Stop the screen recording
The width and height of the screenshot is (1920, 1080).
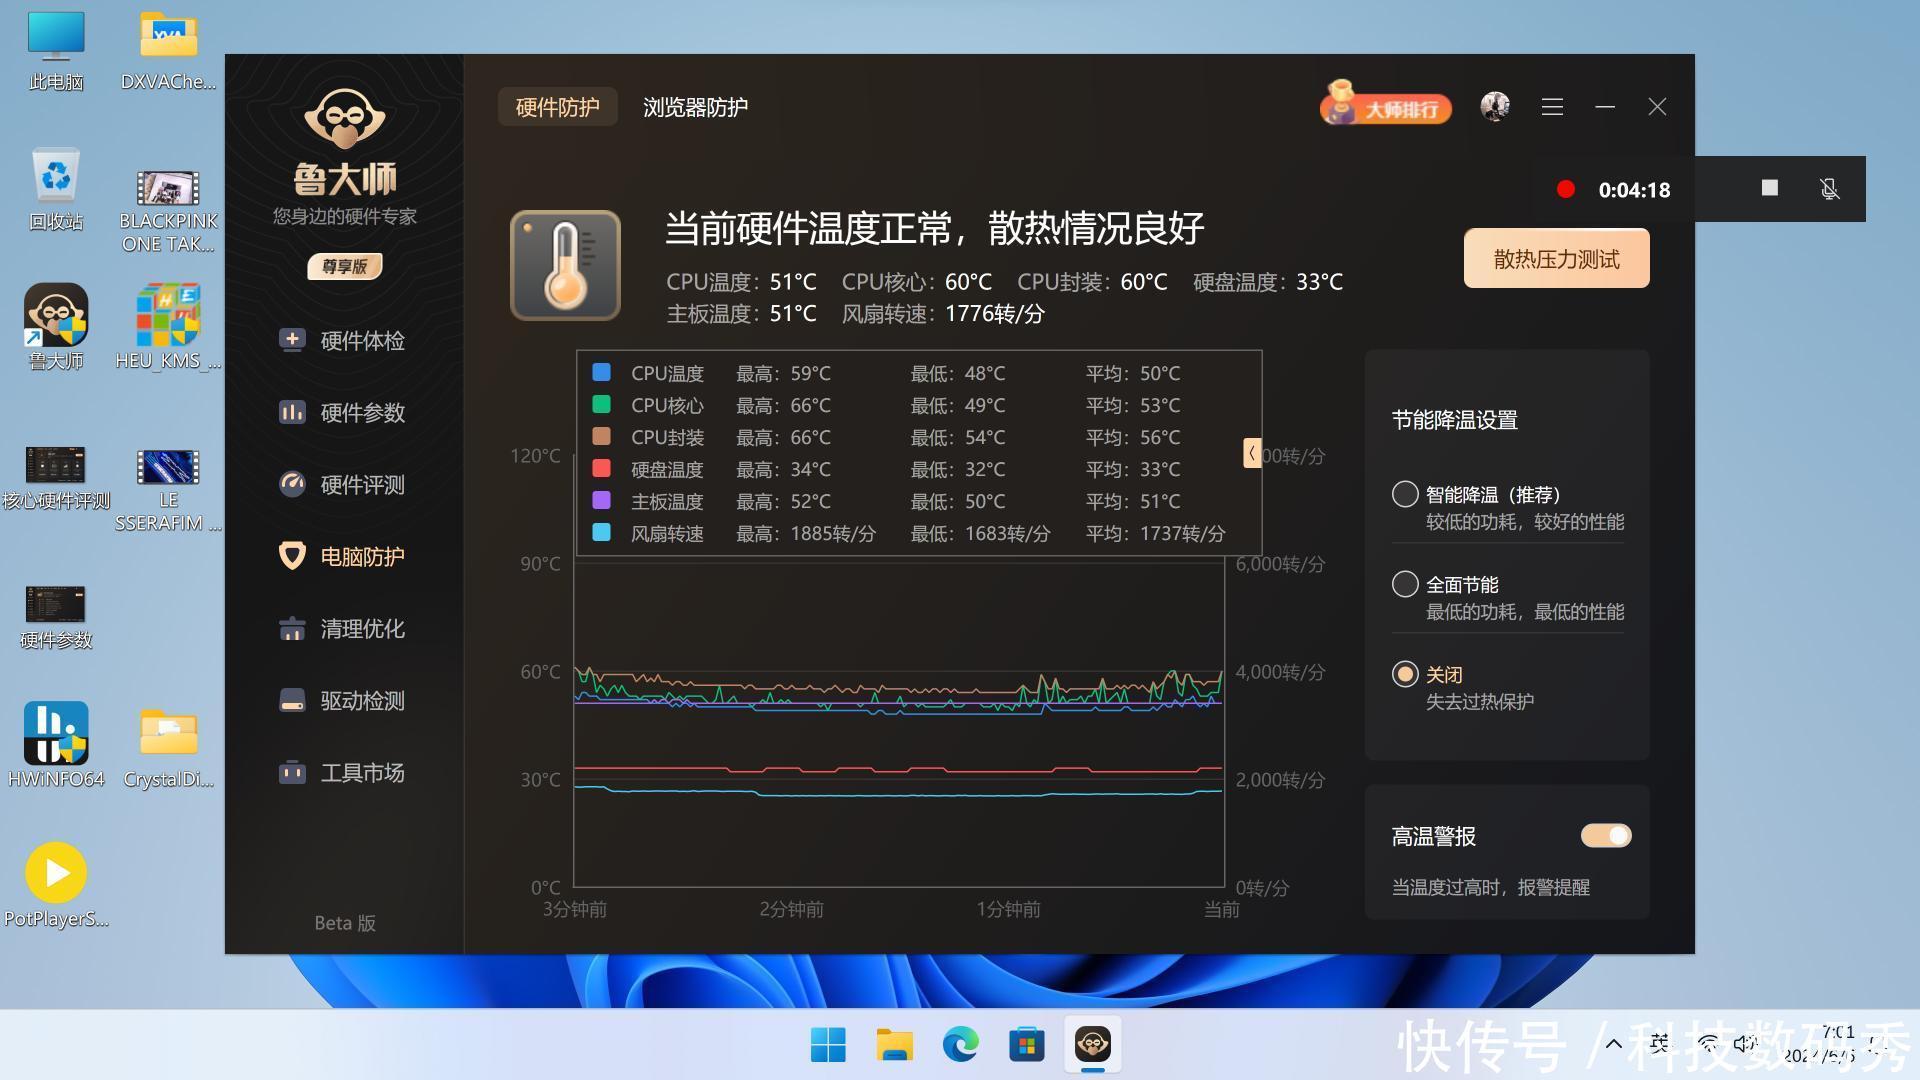tap(1769, 188)
